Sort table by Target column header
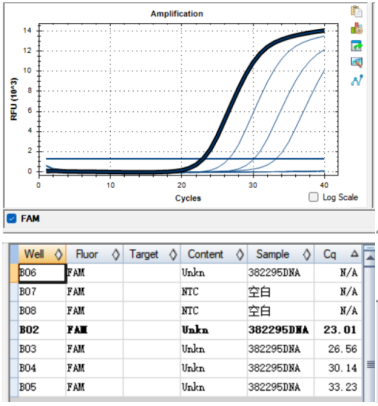 pos(152,254)
